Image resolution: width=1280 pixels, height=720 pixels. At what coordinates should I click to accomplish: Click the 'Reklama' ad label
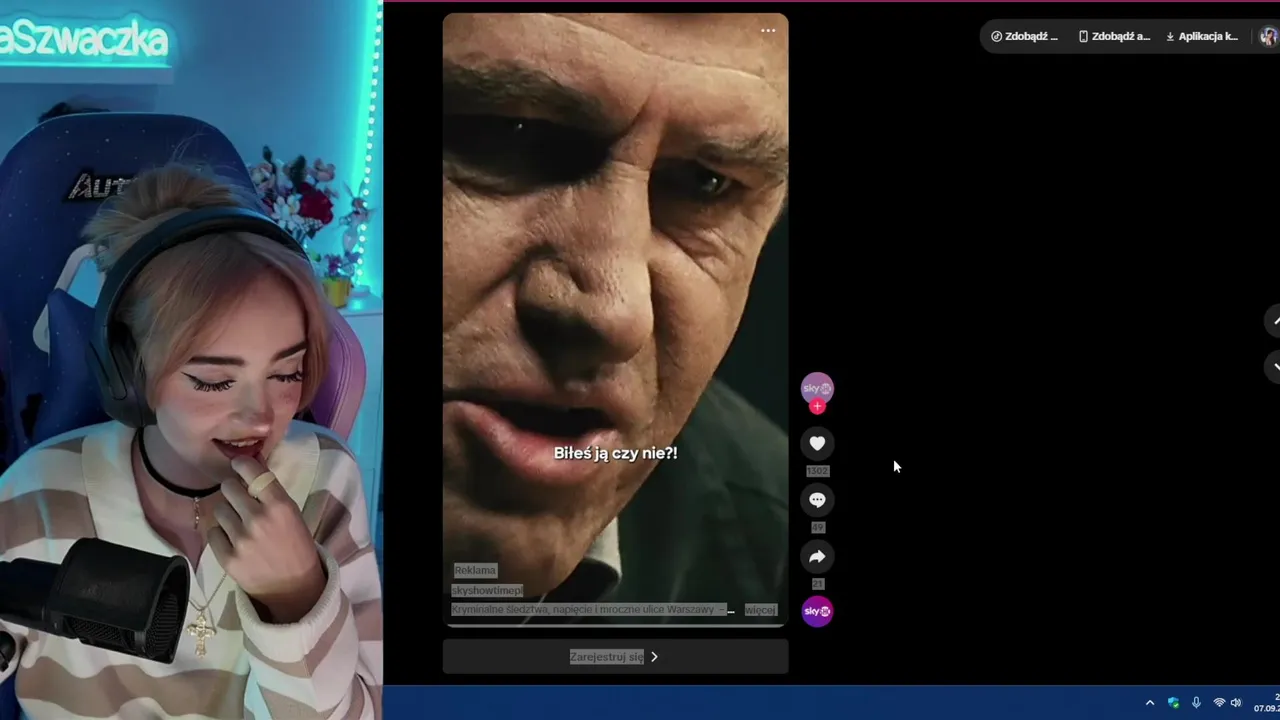(x=475, y=570)
